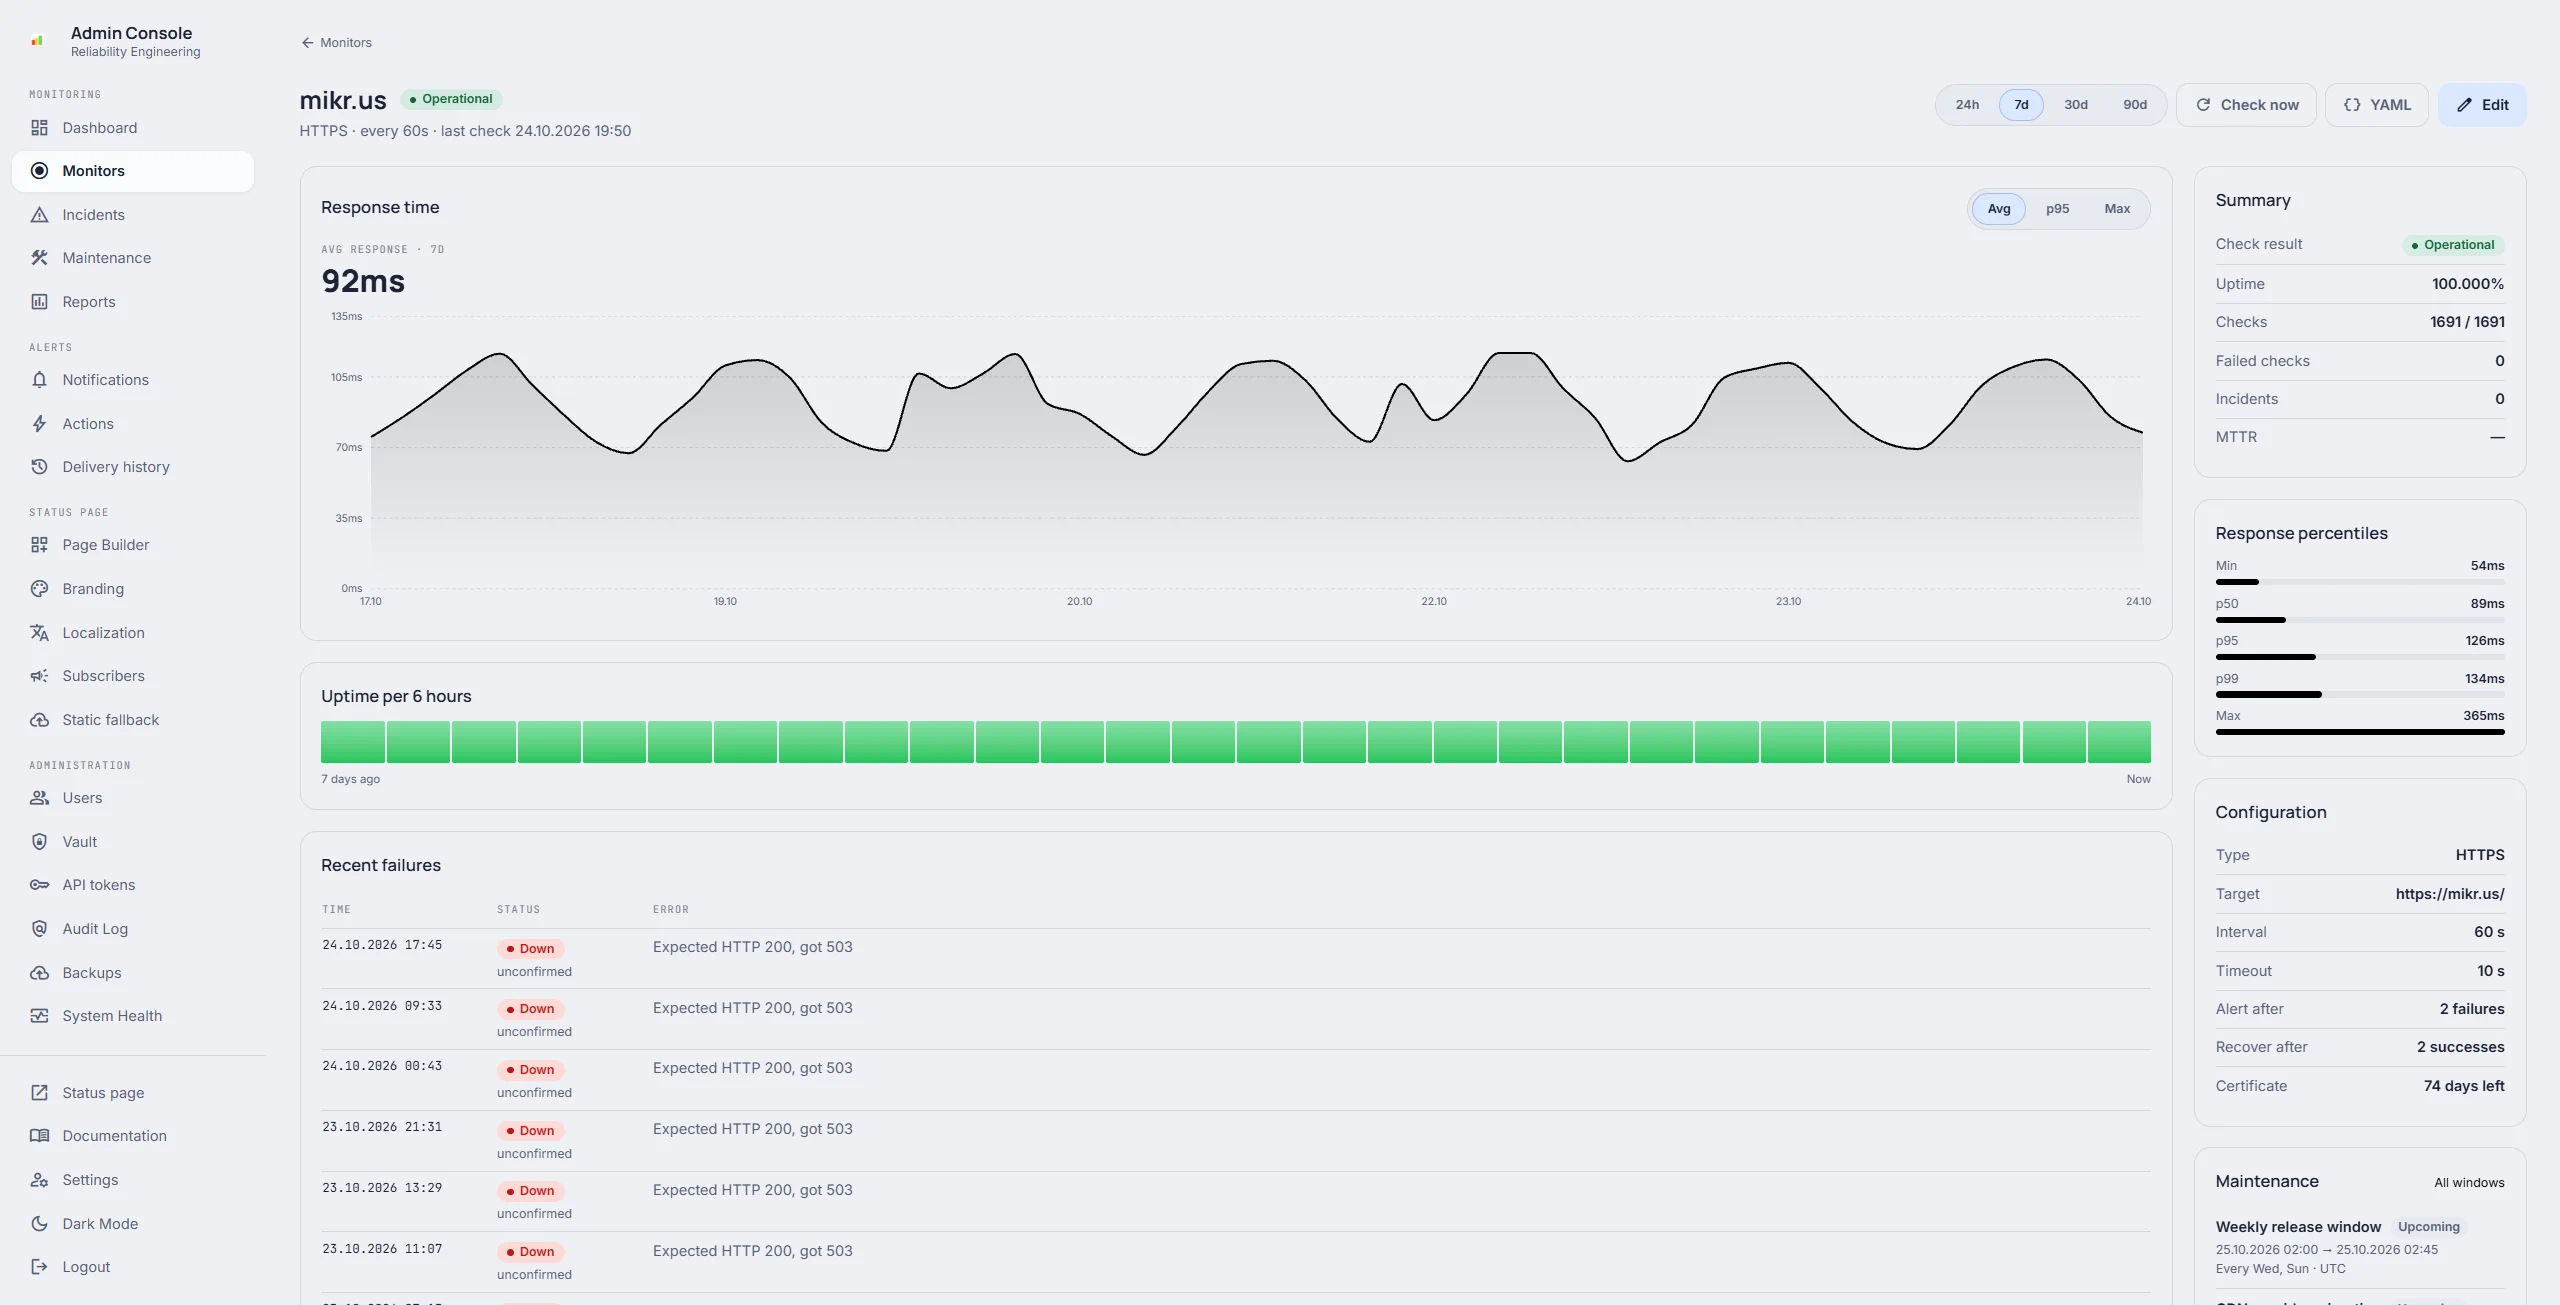
Task: Open All windows maintenance link
Action: 2469,1183
